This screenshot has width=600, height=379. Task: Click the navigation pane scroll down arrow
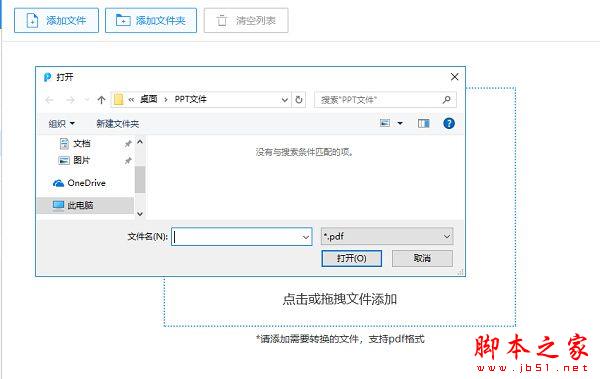tap(140, 214)
